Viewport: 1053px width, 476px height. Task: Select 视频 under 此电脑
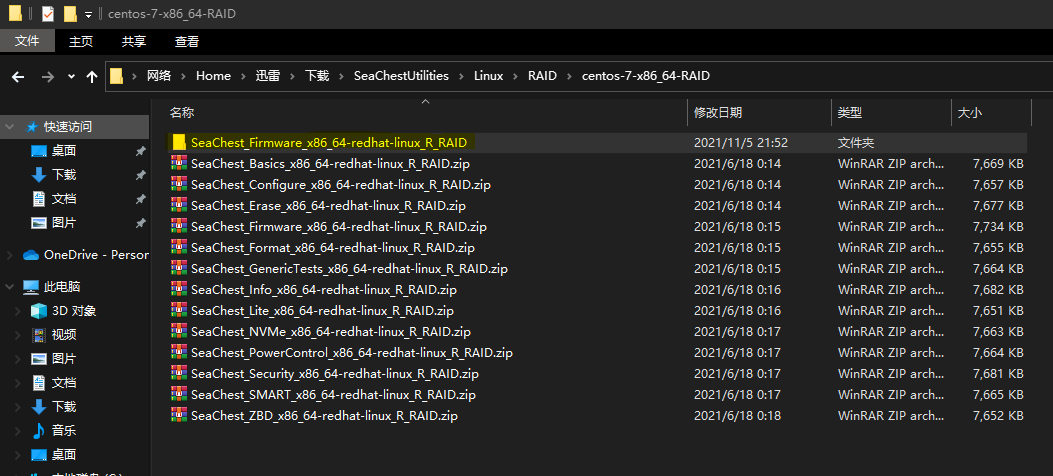coord(64,334)
